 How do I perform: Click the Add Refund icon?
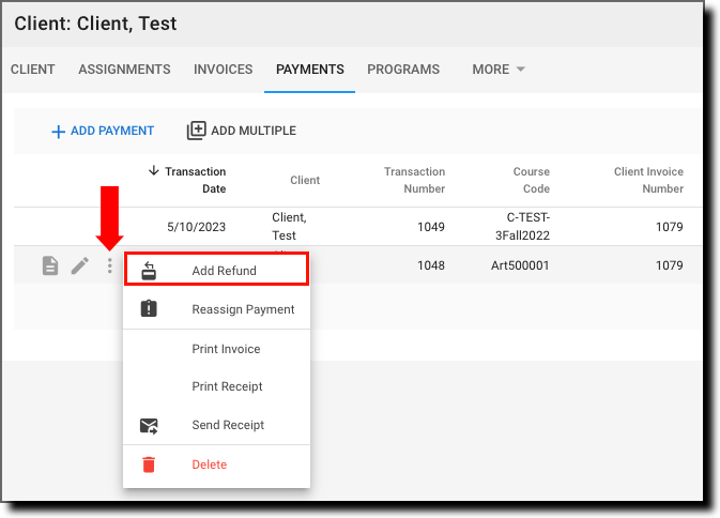click(148, 271)
